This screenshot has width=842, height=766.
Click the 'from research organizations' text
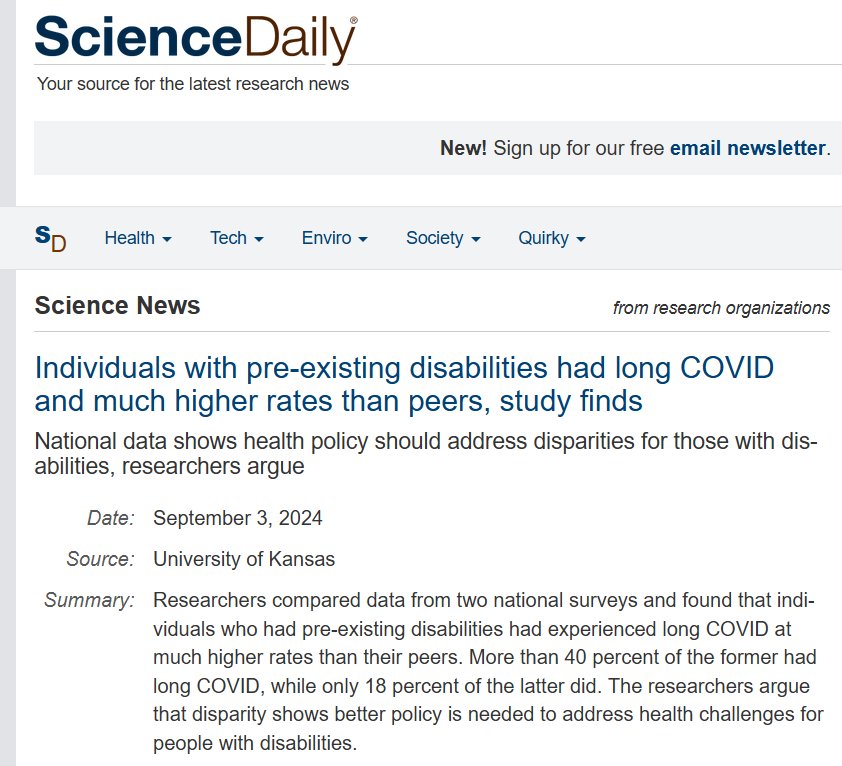click(721, 308)
